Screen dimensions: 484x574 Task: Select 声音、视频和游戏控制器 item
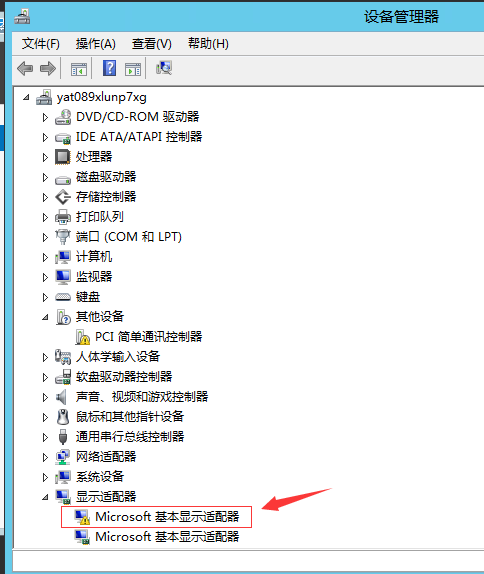click(x=142, y=397)
